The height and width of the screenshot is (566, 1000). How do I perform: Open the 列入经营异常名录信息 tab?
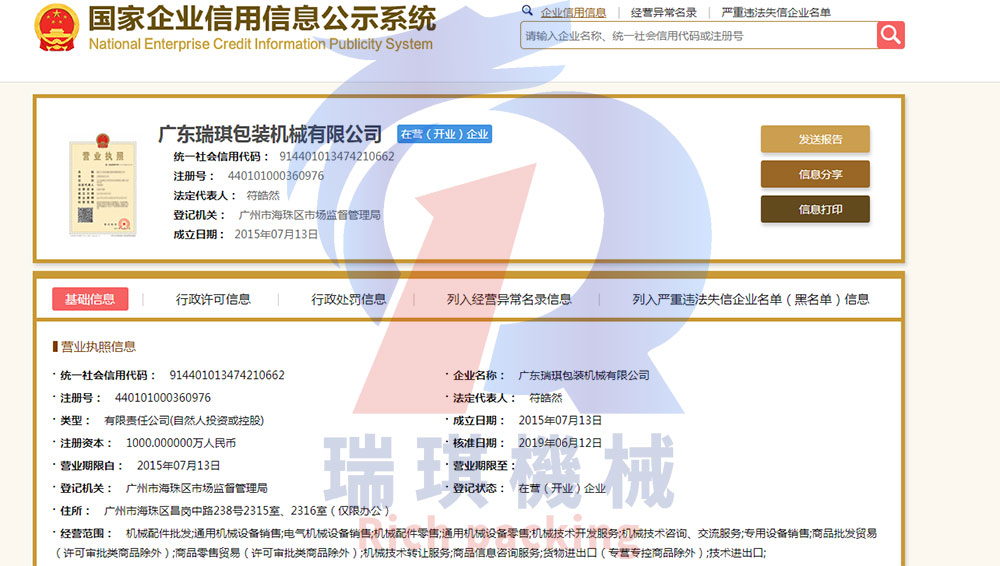(x=508, y=299)
